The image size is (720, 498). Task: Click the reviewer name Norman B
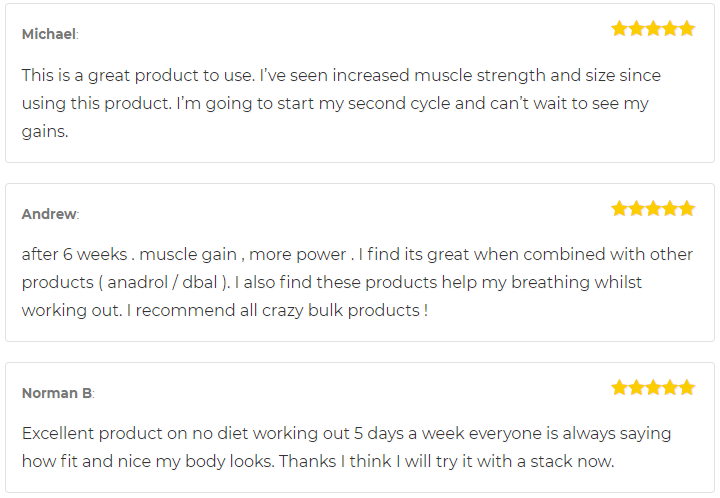57,393
